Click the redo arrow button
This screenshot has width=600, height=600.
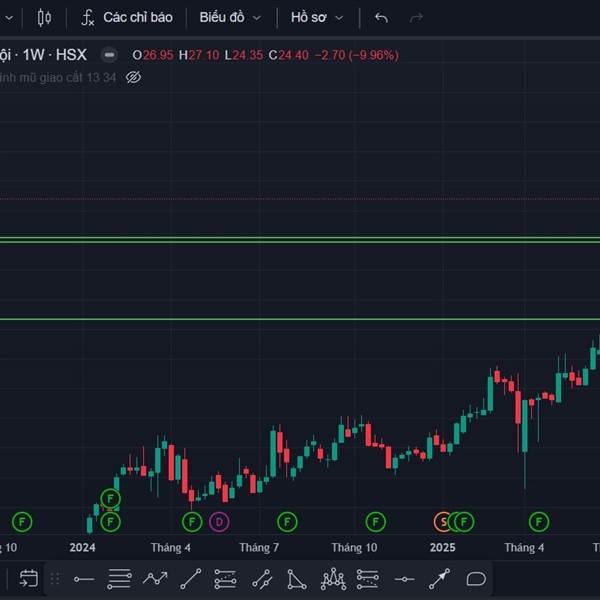click(x=416, y=17)
